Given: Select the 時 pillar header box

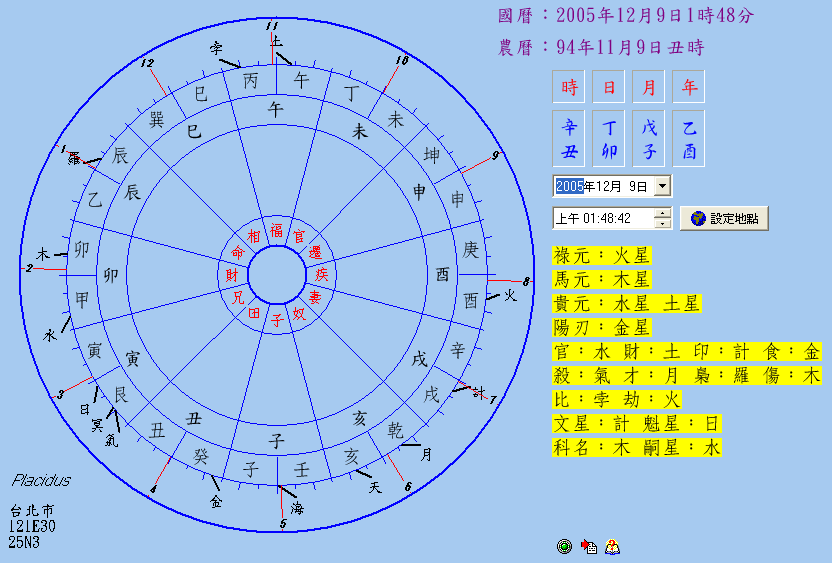Looking at the screenshot, I should click(x=568, y=86).
